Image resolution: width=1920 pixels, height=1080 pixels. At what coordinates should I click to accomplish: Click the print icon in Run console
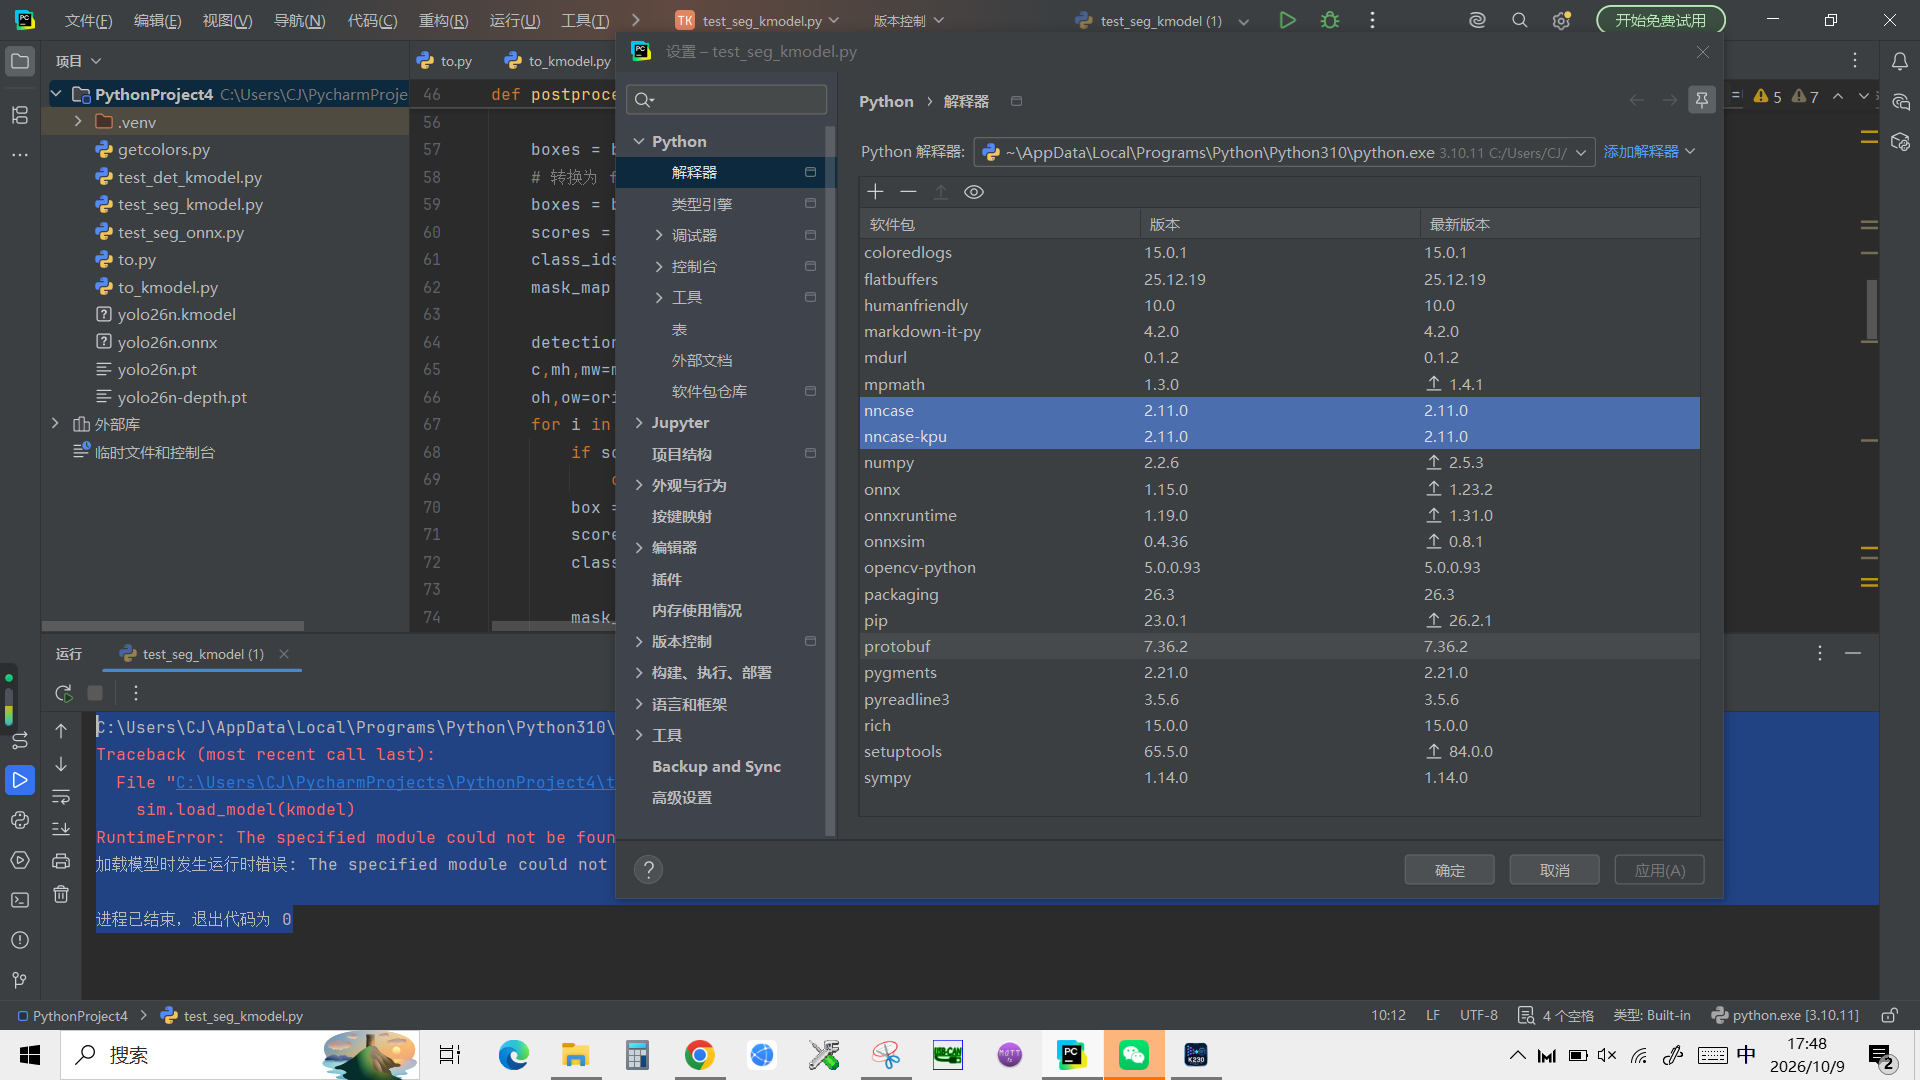tap(61, 861)
